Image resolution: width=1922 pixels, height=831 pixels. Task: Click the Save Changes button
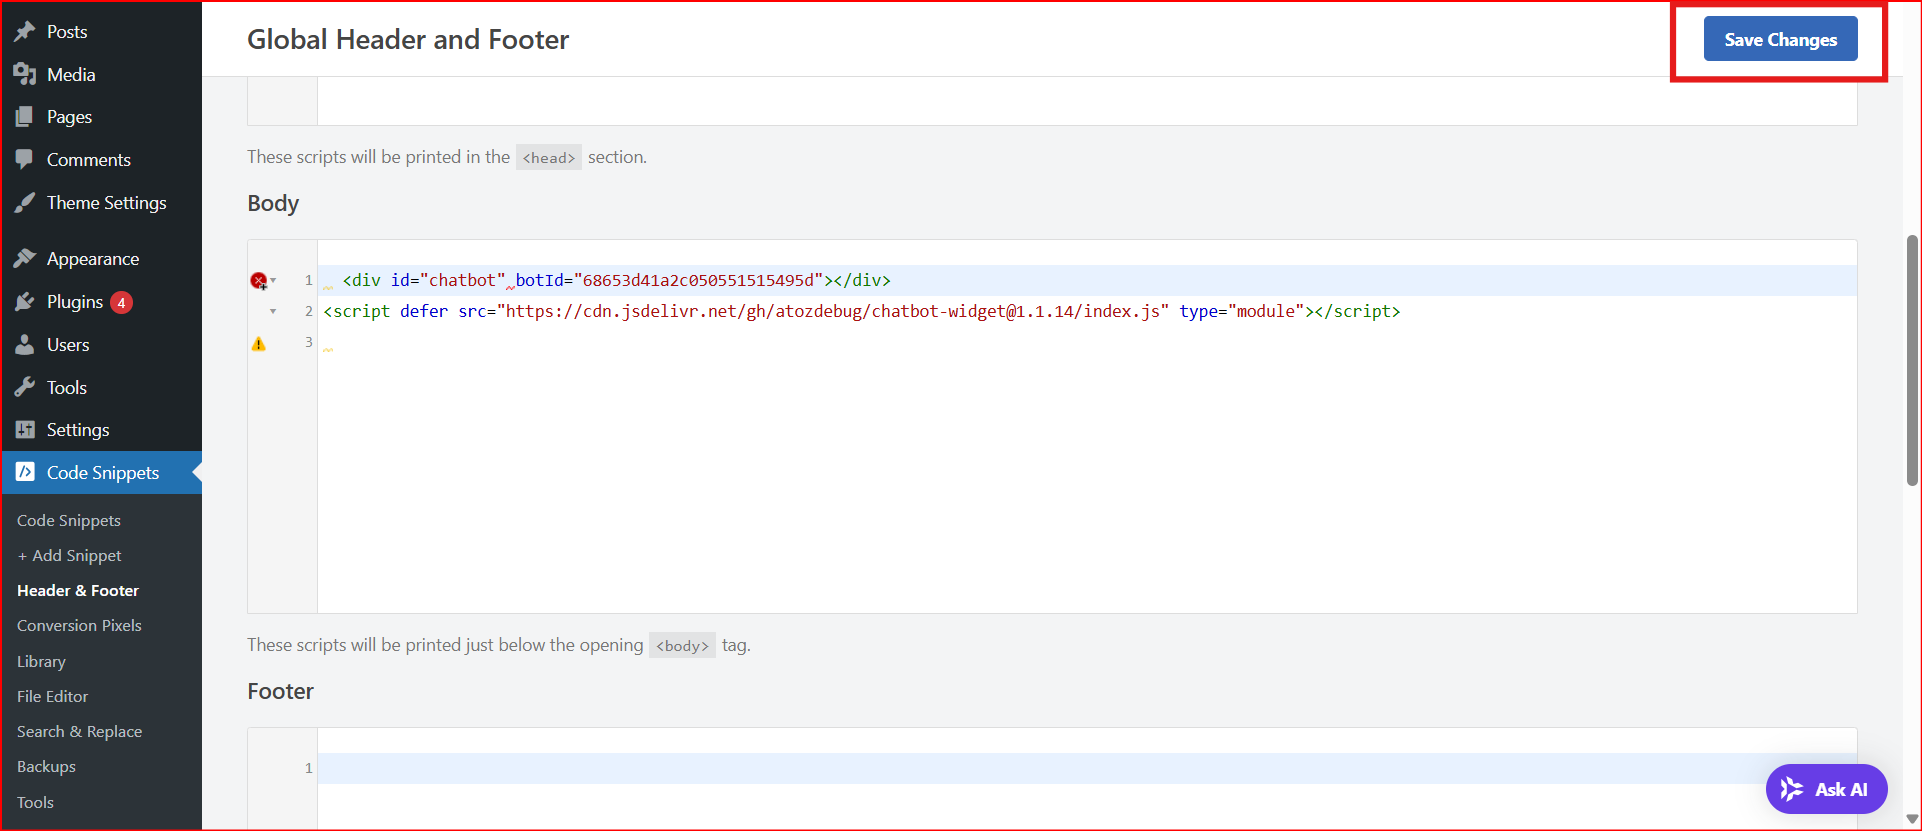pos(1780,40)
